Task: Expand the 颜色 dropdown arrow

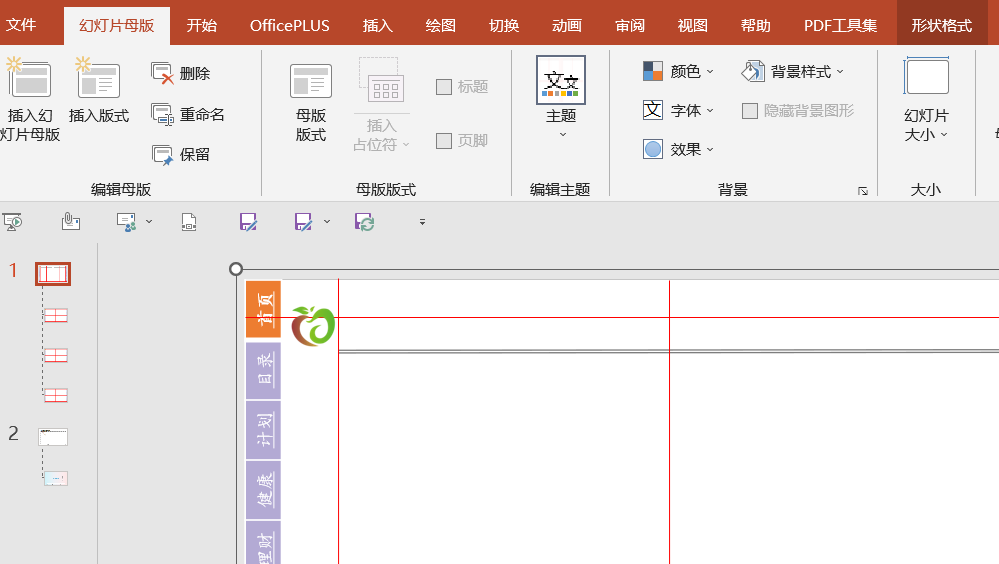Action: (x=710, y=71)
